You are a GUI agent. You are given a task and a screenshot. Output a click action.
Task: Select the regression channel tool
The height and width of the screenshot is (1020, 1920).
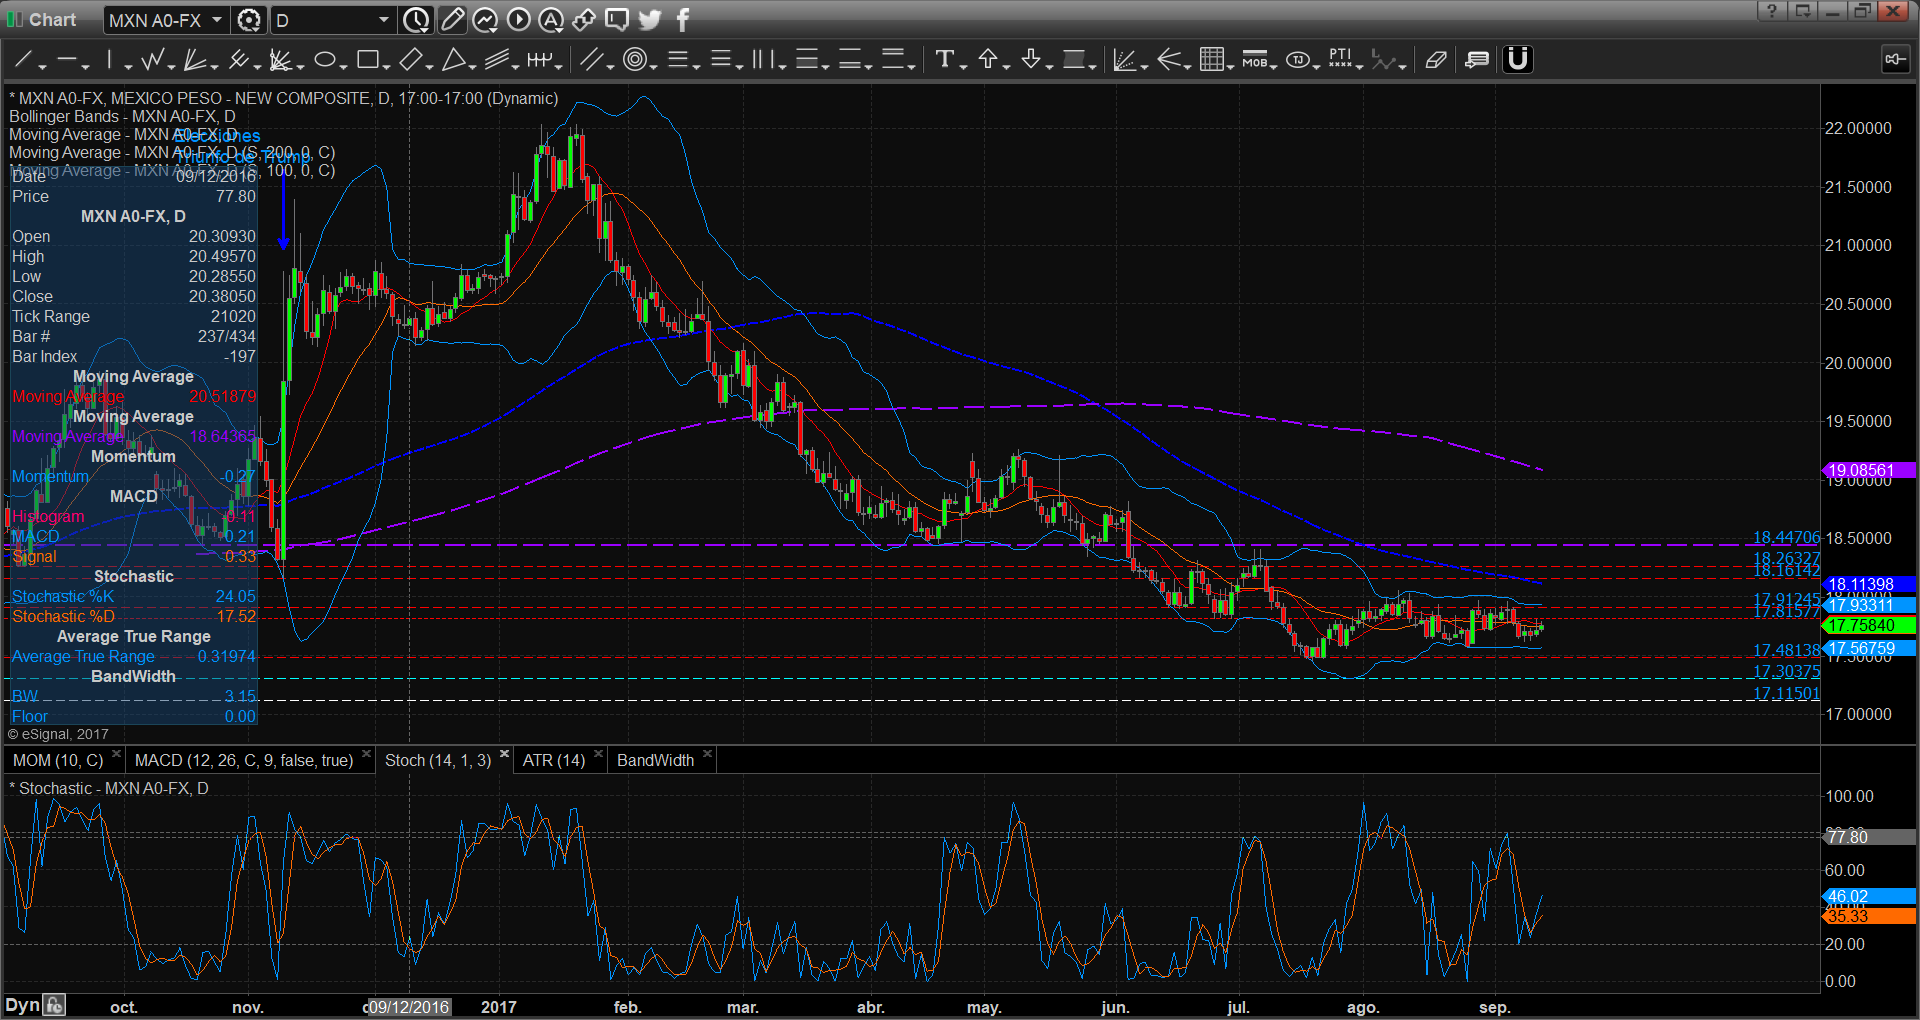click(497, 60)
